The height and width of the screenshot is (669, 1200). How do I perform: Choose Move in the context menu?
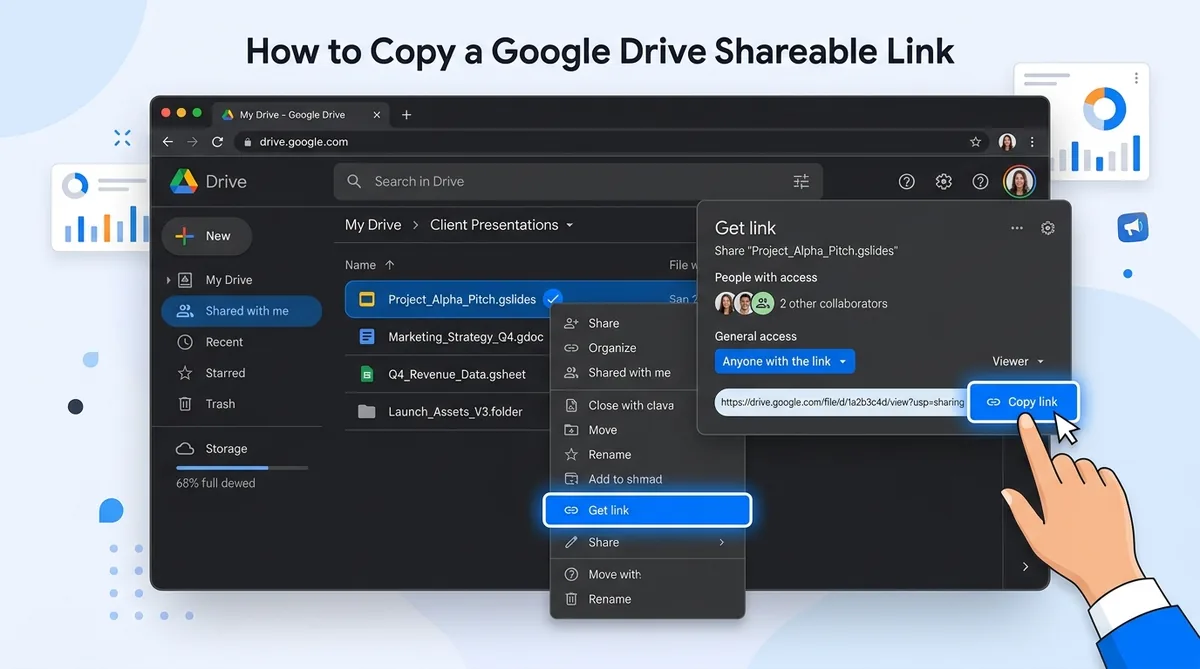[x=647, y=430]
